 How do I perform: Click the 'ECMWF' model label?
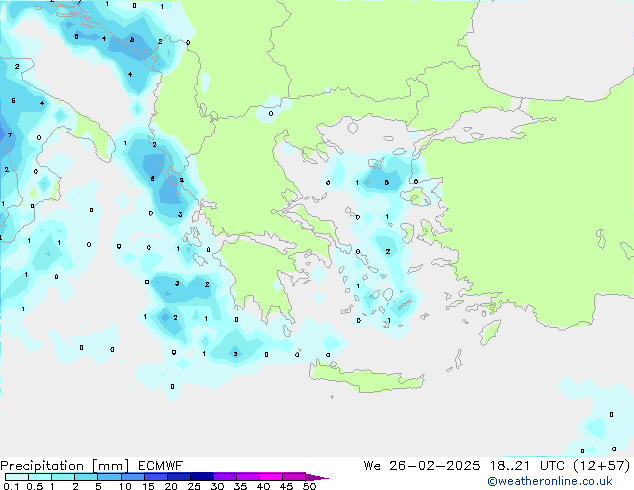coord(161,466)
